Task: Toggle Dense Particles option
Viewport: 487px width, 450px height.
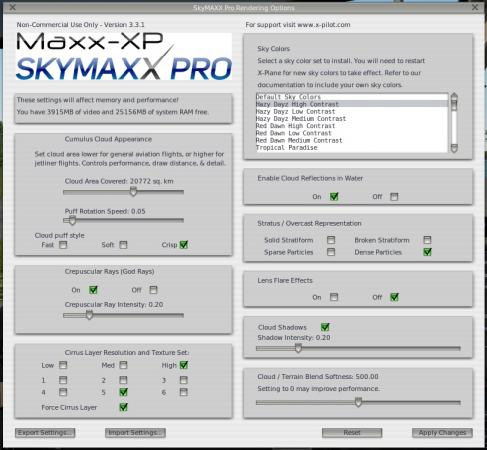Action: coord(427,252)
